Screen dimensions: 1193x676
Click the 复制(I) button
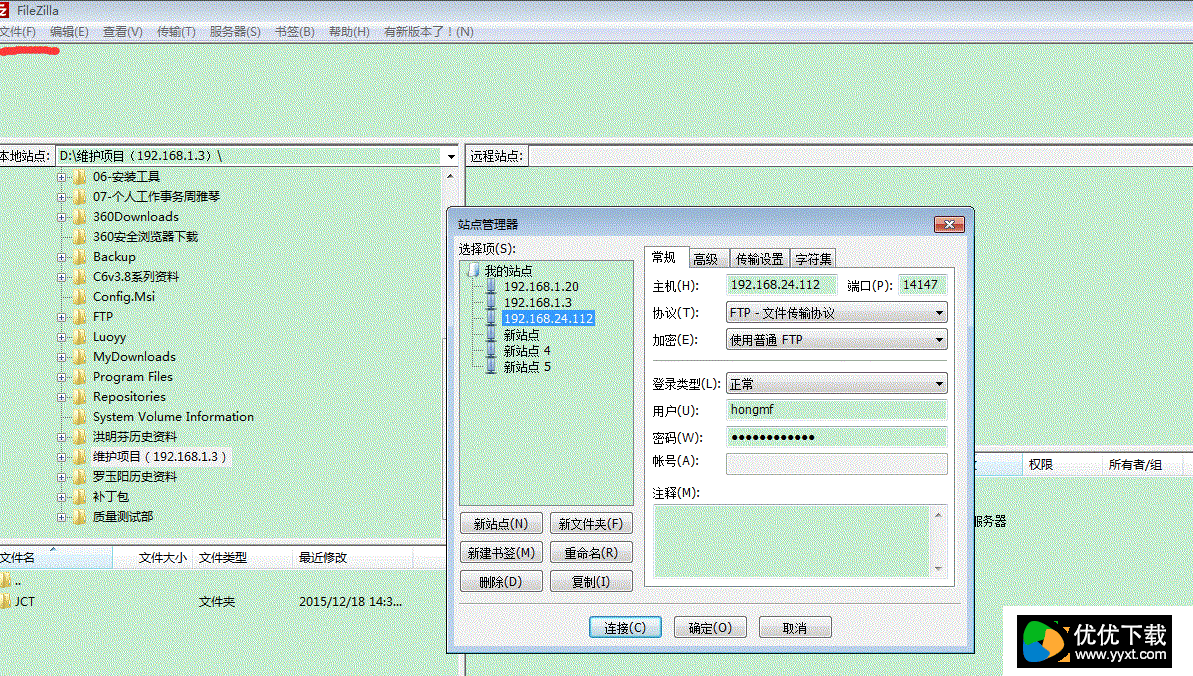pyautogui.click(x=591, y=582)
